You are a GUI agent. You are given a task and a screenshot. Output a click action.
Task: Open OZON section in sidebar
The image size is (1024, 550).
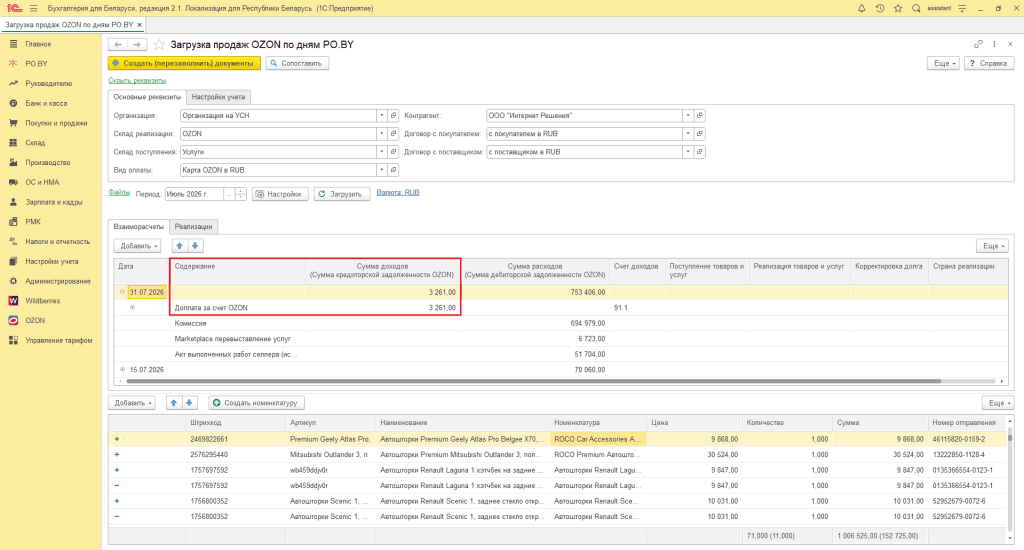(35, 320)
